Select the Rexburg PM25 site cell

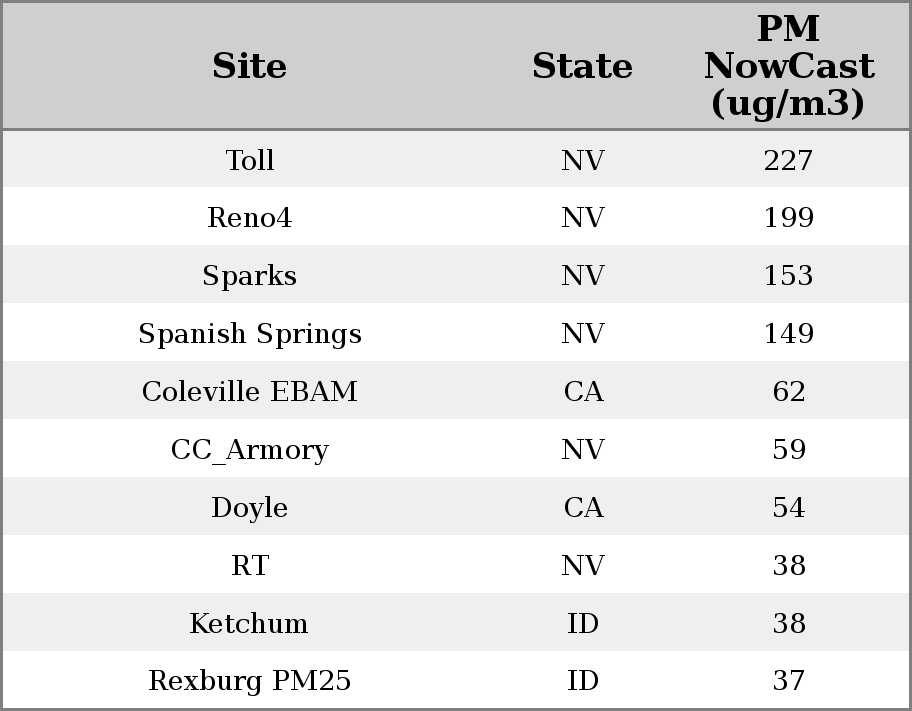coord(250,681)
